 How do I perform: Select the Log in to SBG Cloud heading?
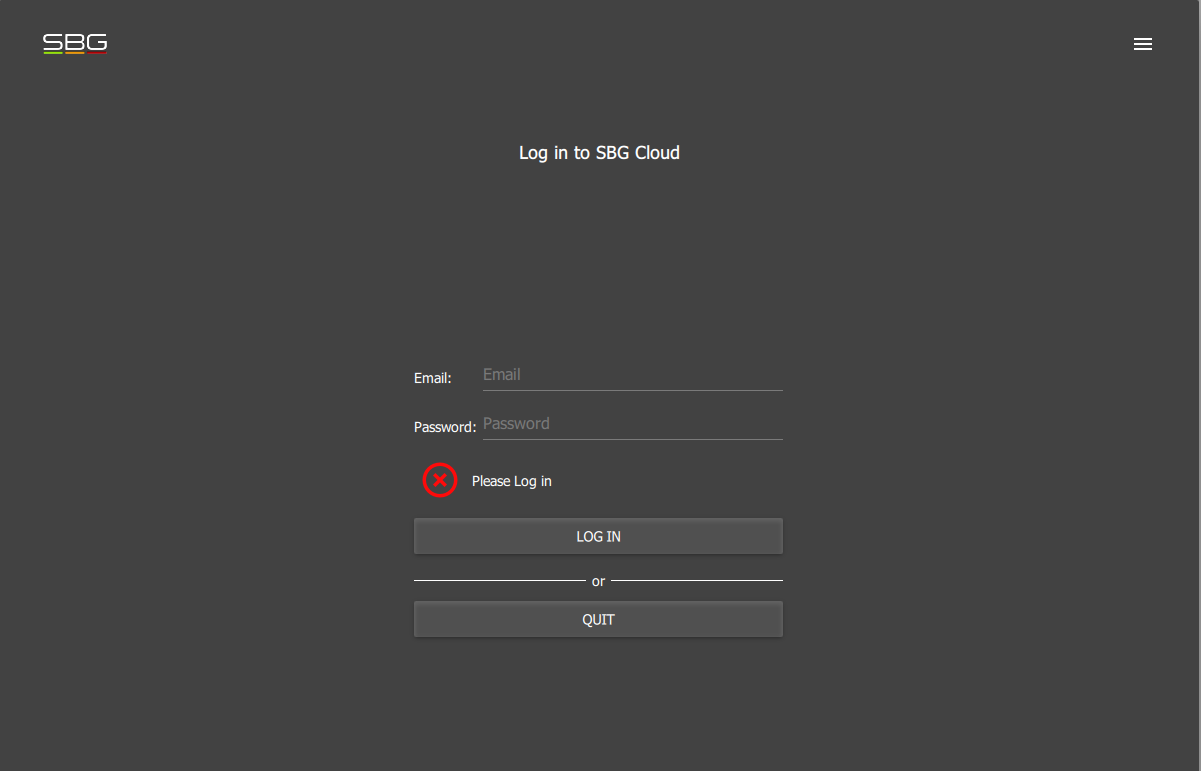598,152
